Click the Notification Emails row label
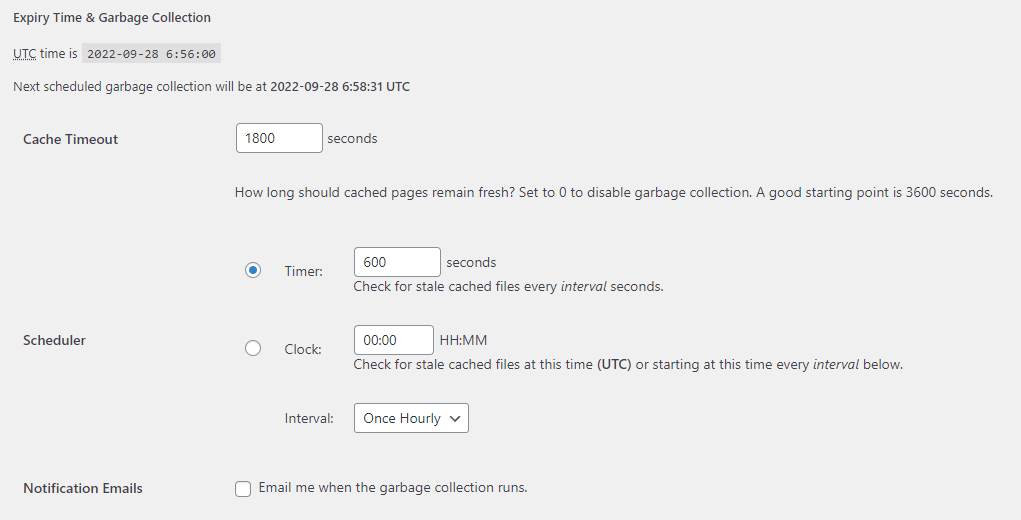Image resolution: width=1021 pixels, height=520 pixels. (83, 488)
